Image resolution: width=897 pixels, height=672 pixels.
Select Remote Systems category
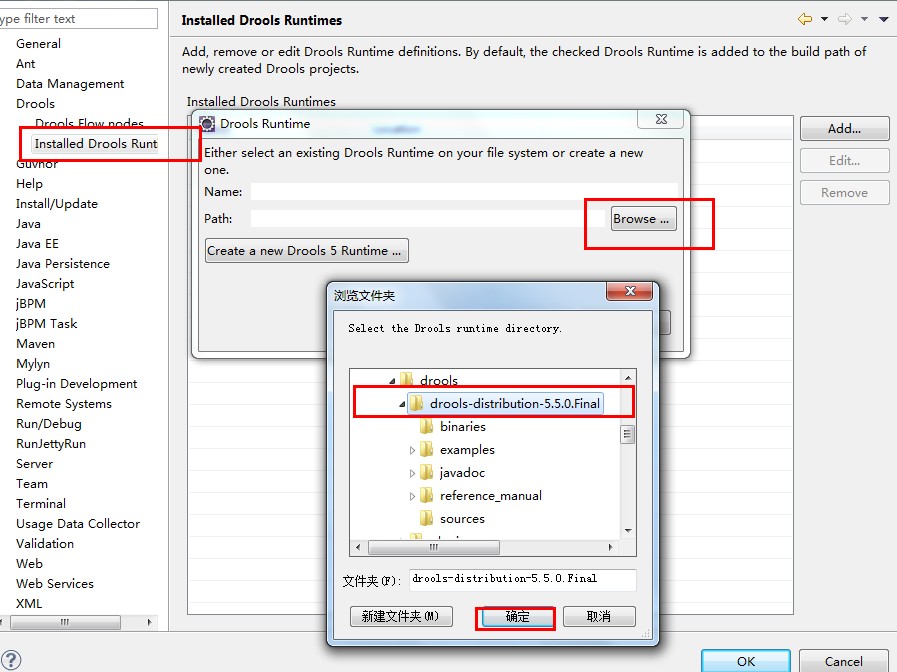pos(64,404)
